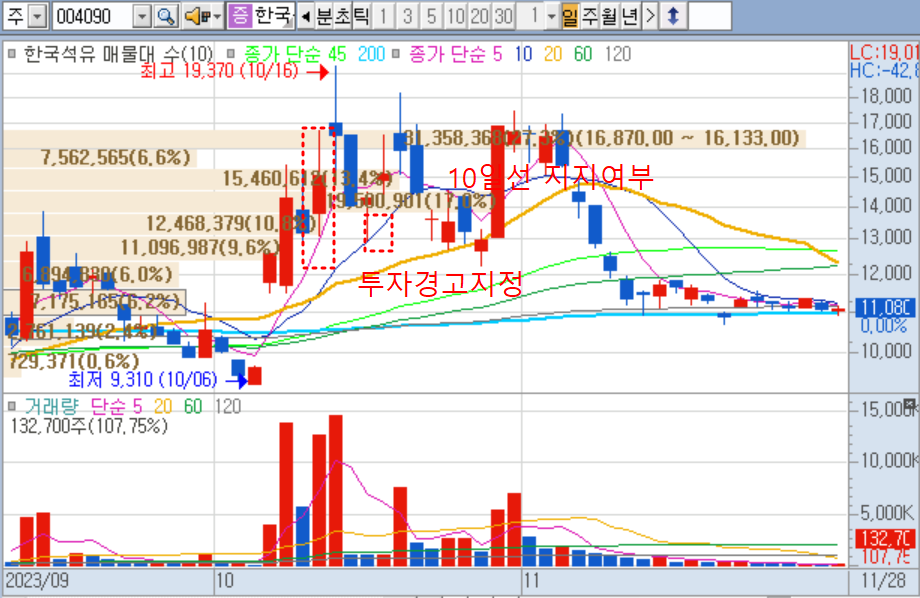Click the 최고 19,370 (10/16) label
The height and width of the screenshot is (598, 920).
pyautogui.click(x=219, y=72)
